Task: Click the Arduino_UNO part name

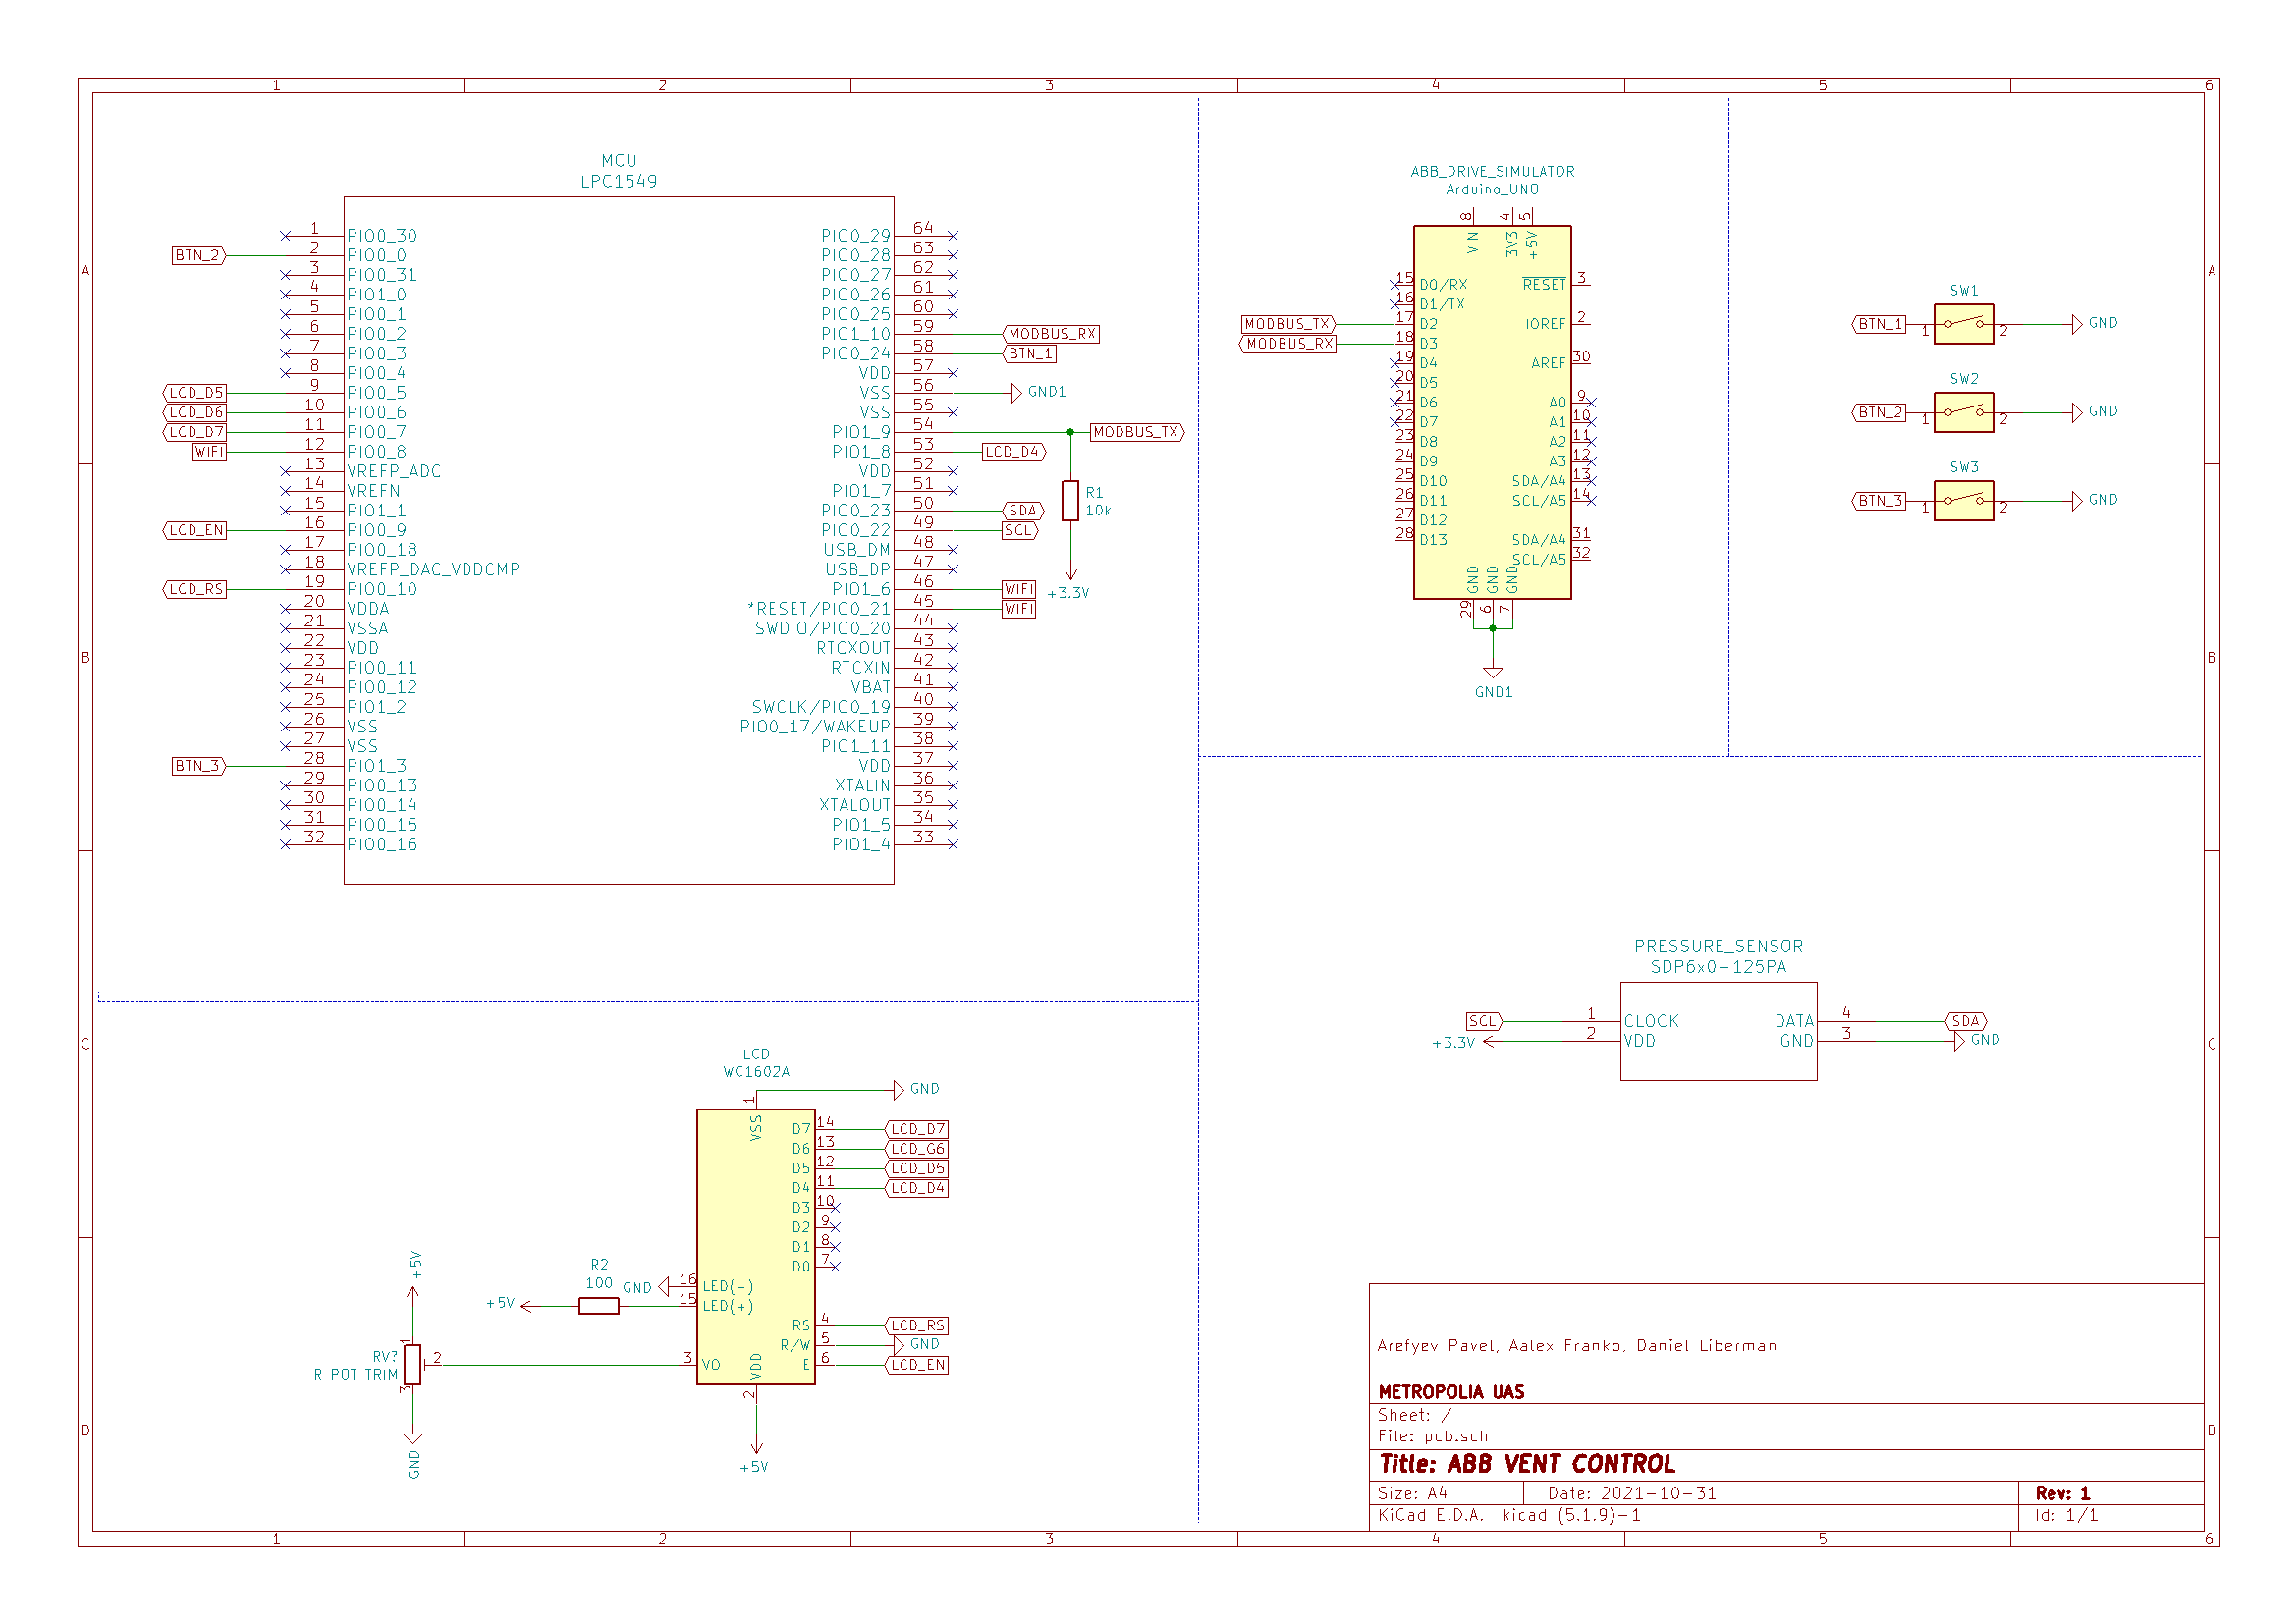Action: coord(1492,189)
